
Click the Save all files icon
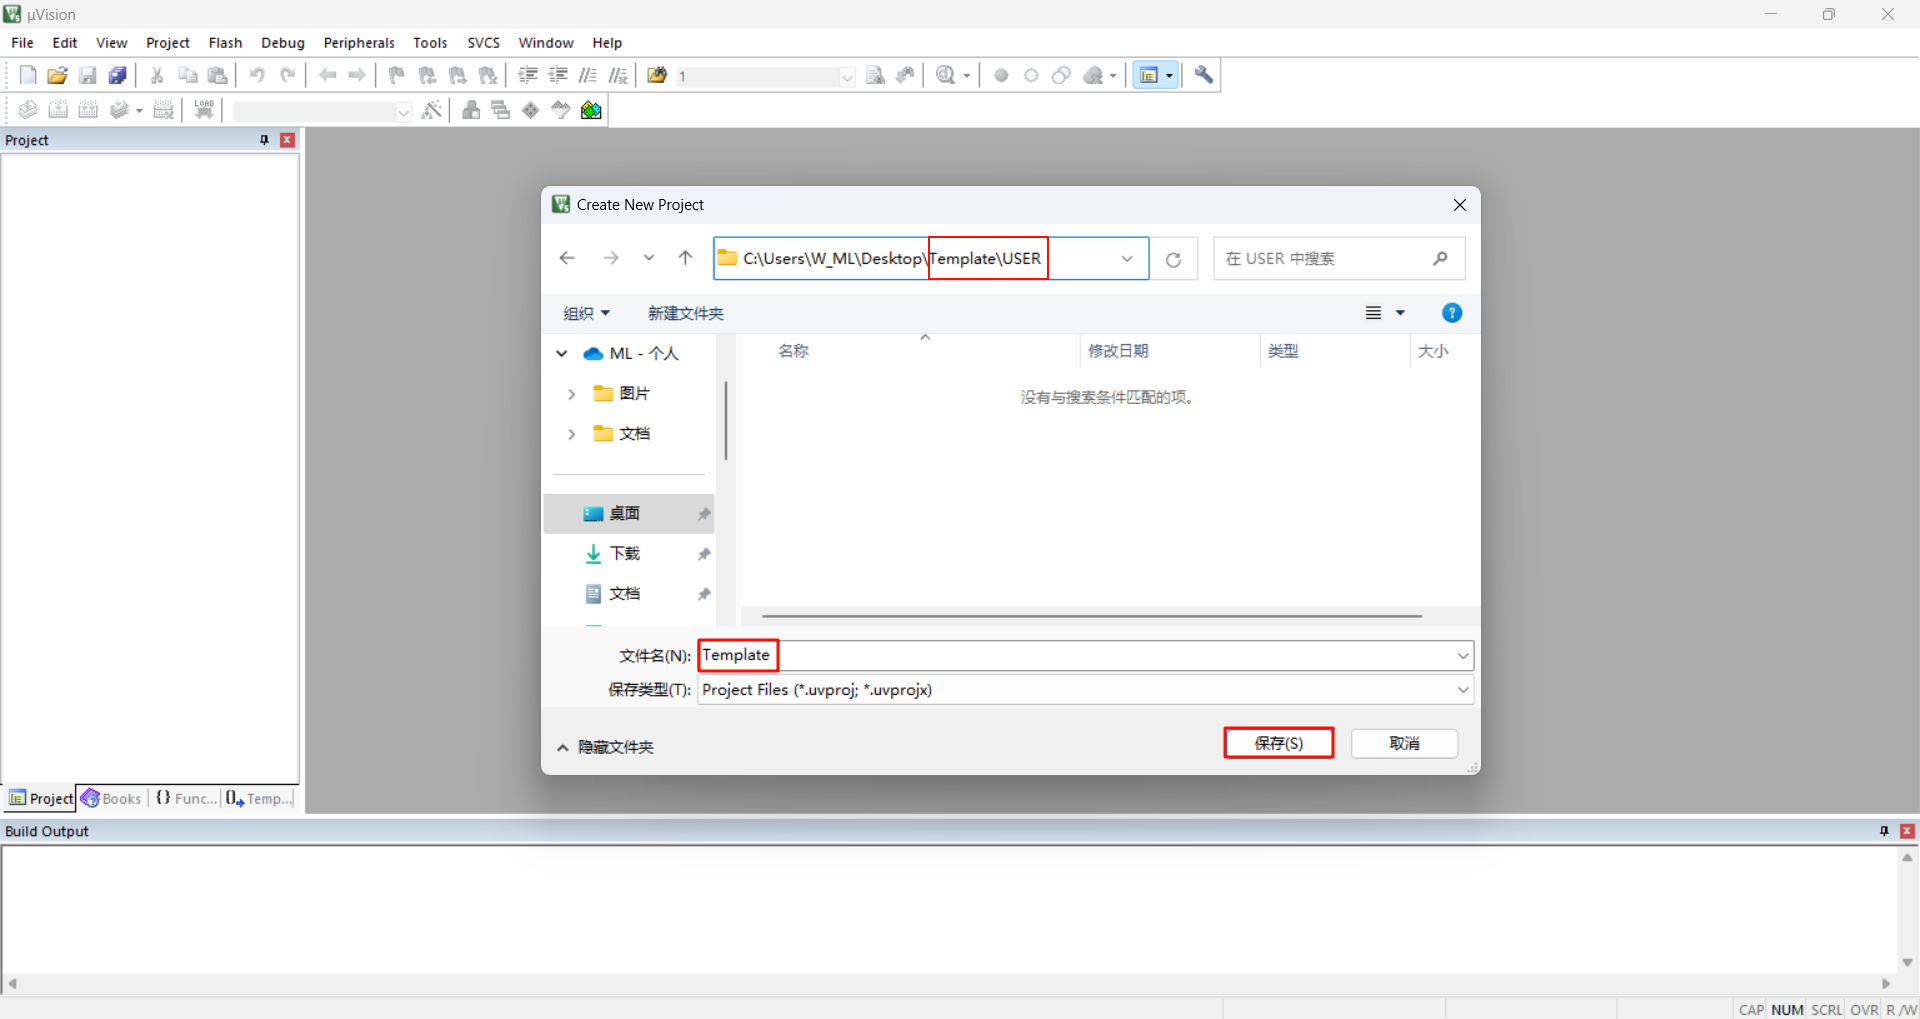[118, 75]
